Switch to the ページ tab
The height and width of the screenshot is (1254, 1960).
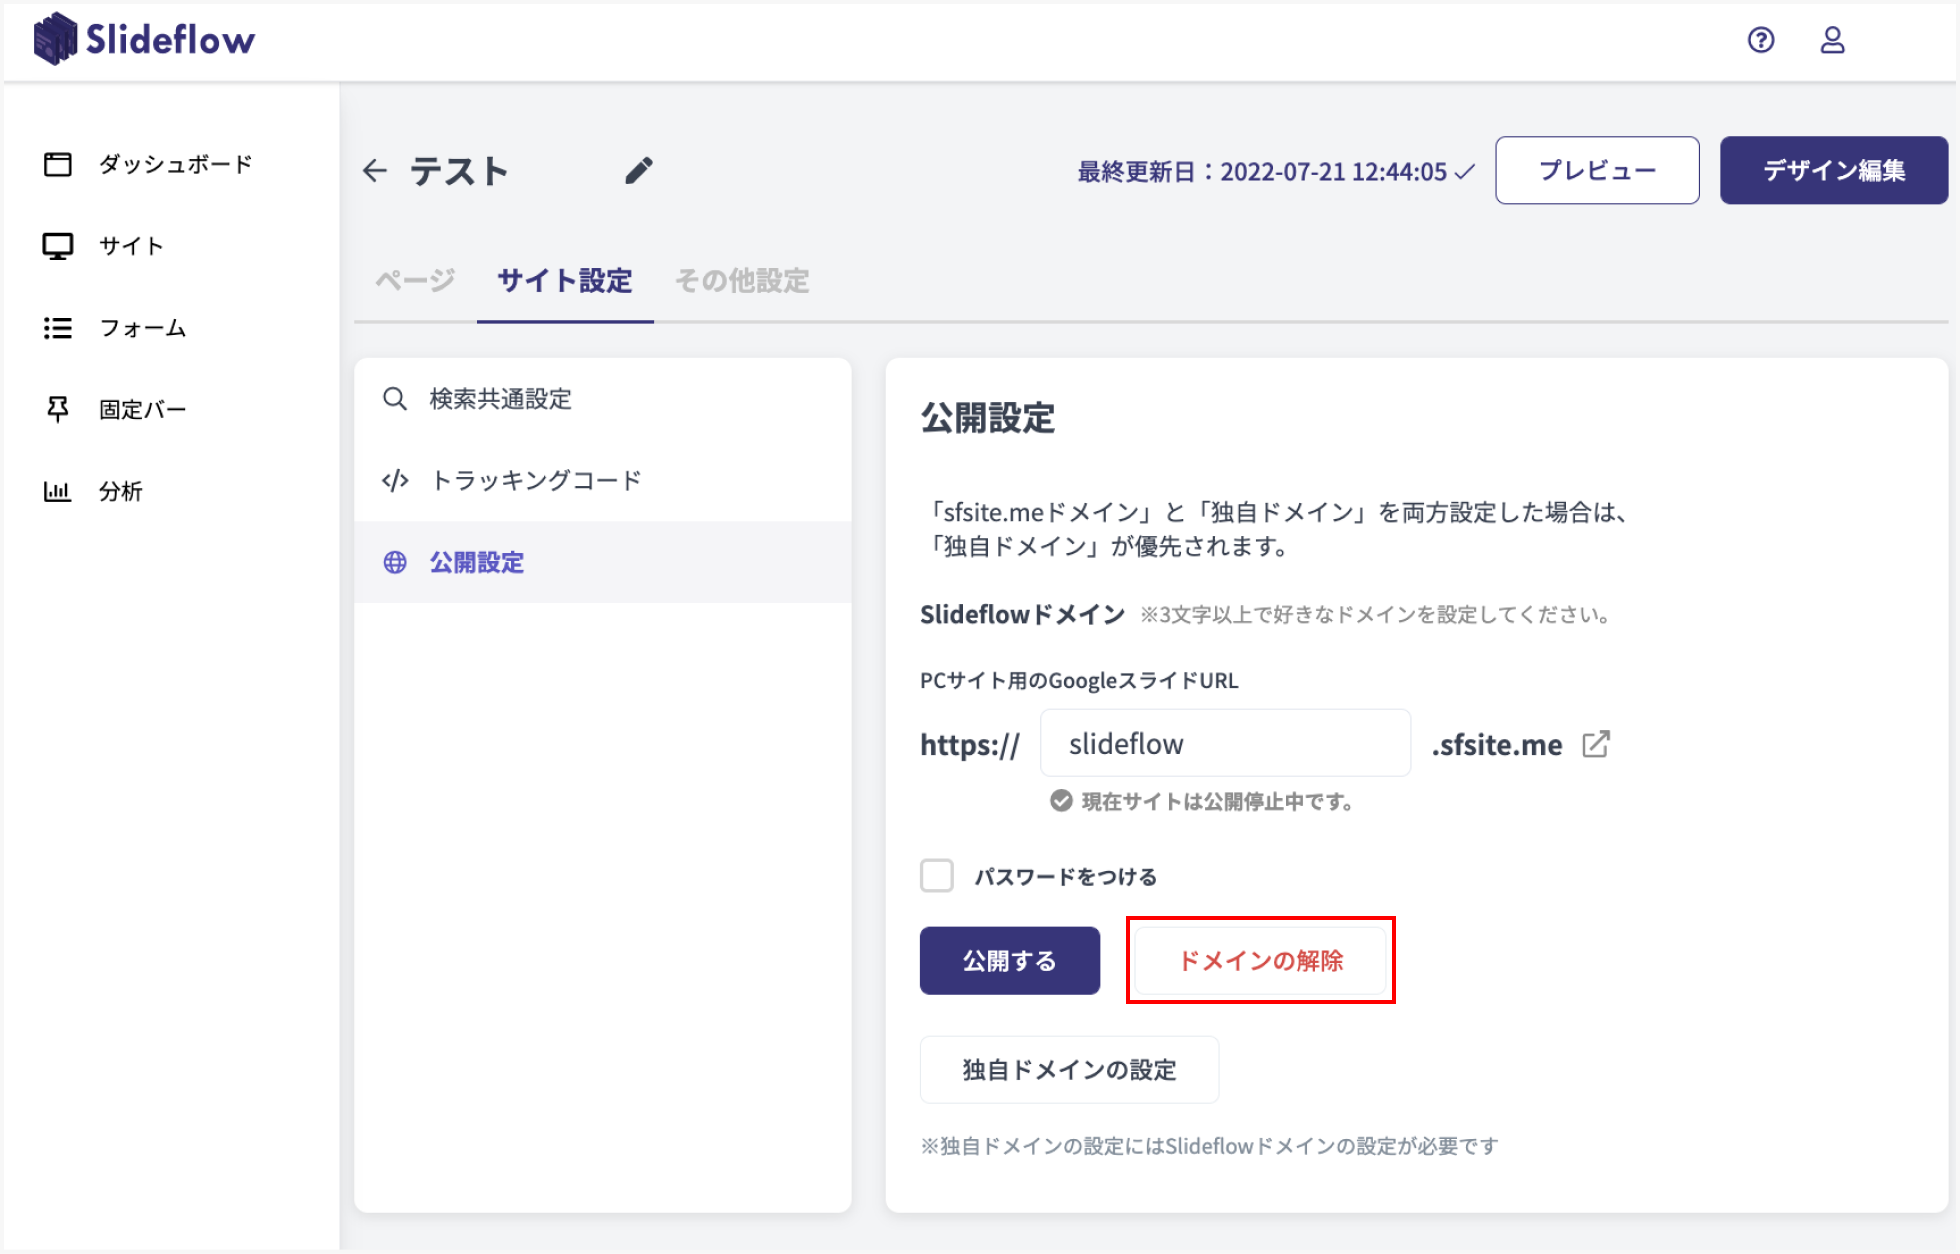point(415,281)
